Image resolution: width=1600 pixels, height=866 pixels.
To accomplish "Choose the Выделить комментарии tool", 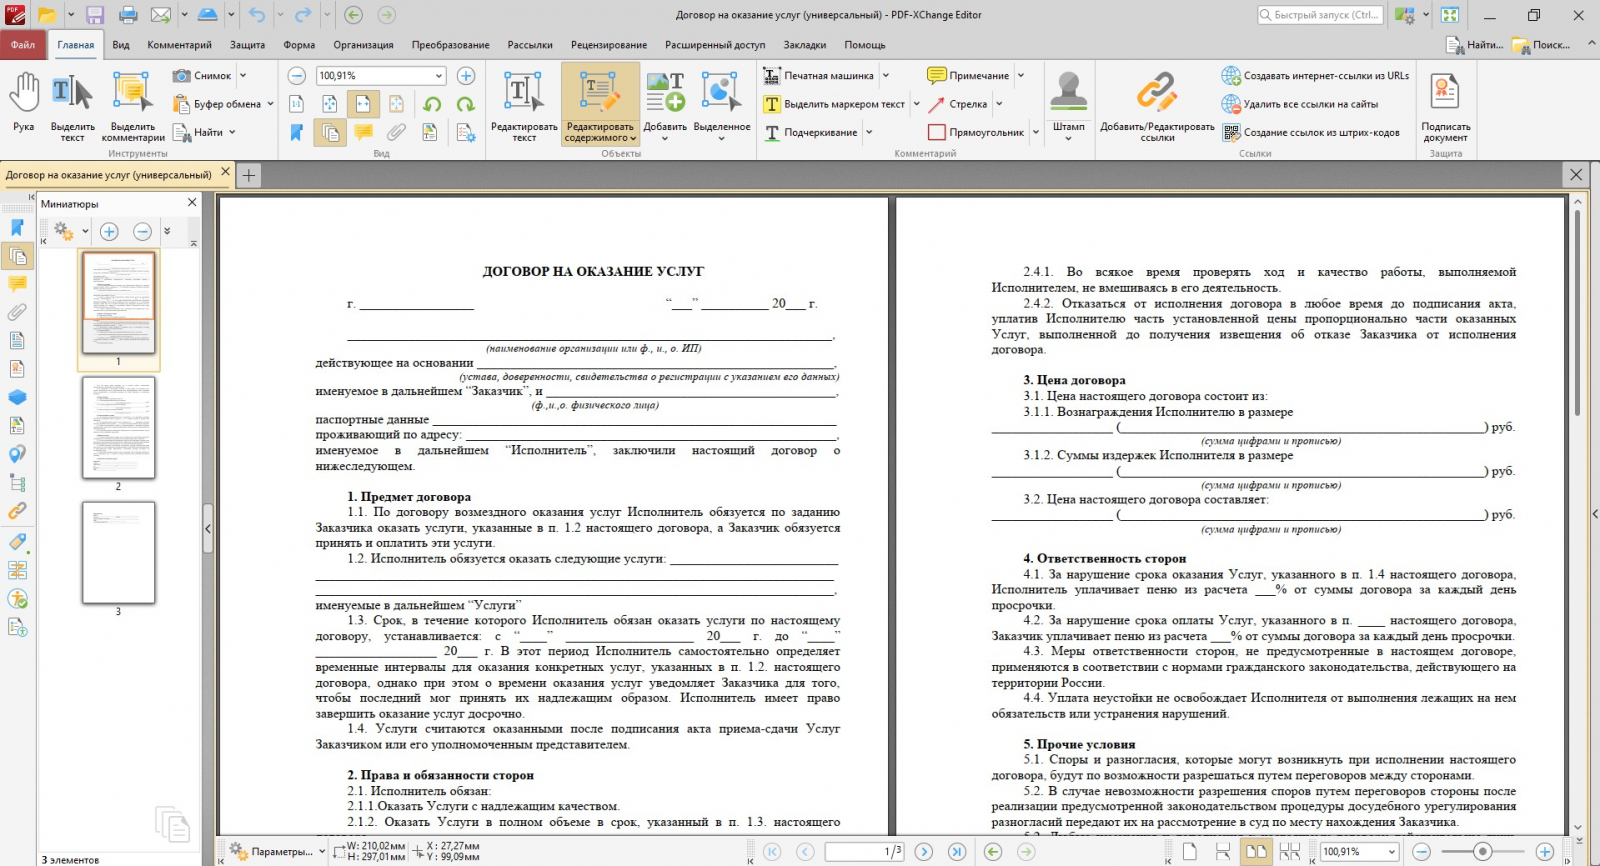I will [x=133, y=107].
